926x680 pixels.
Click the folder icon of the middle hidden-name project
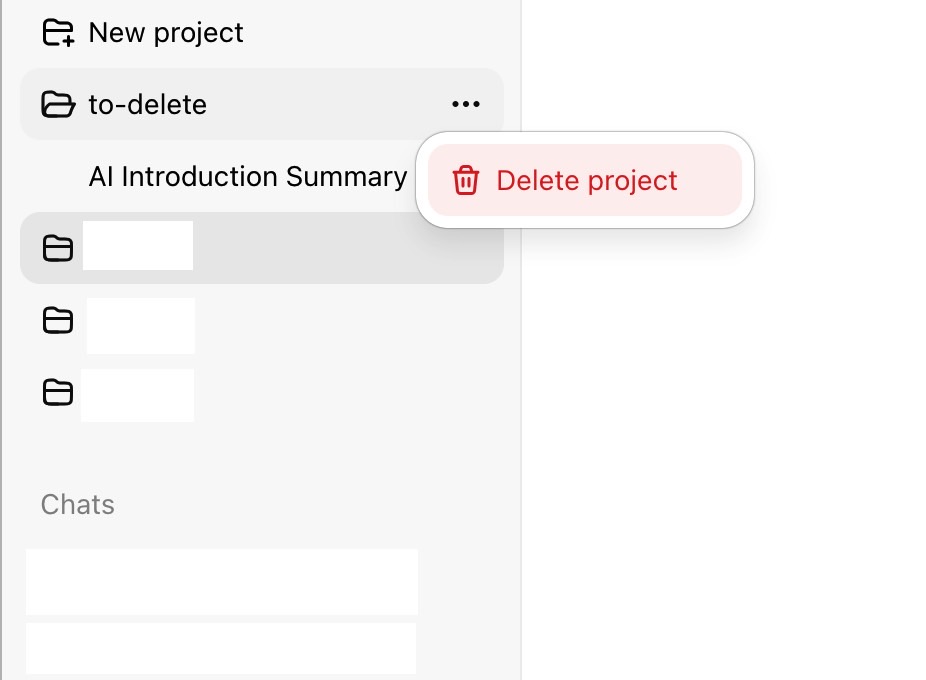[x=58, y=321]
